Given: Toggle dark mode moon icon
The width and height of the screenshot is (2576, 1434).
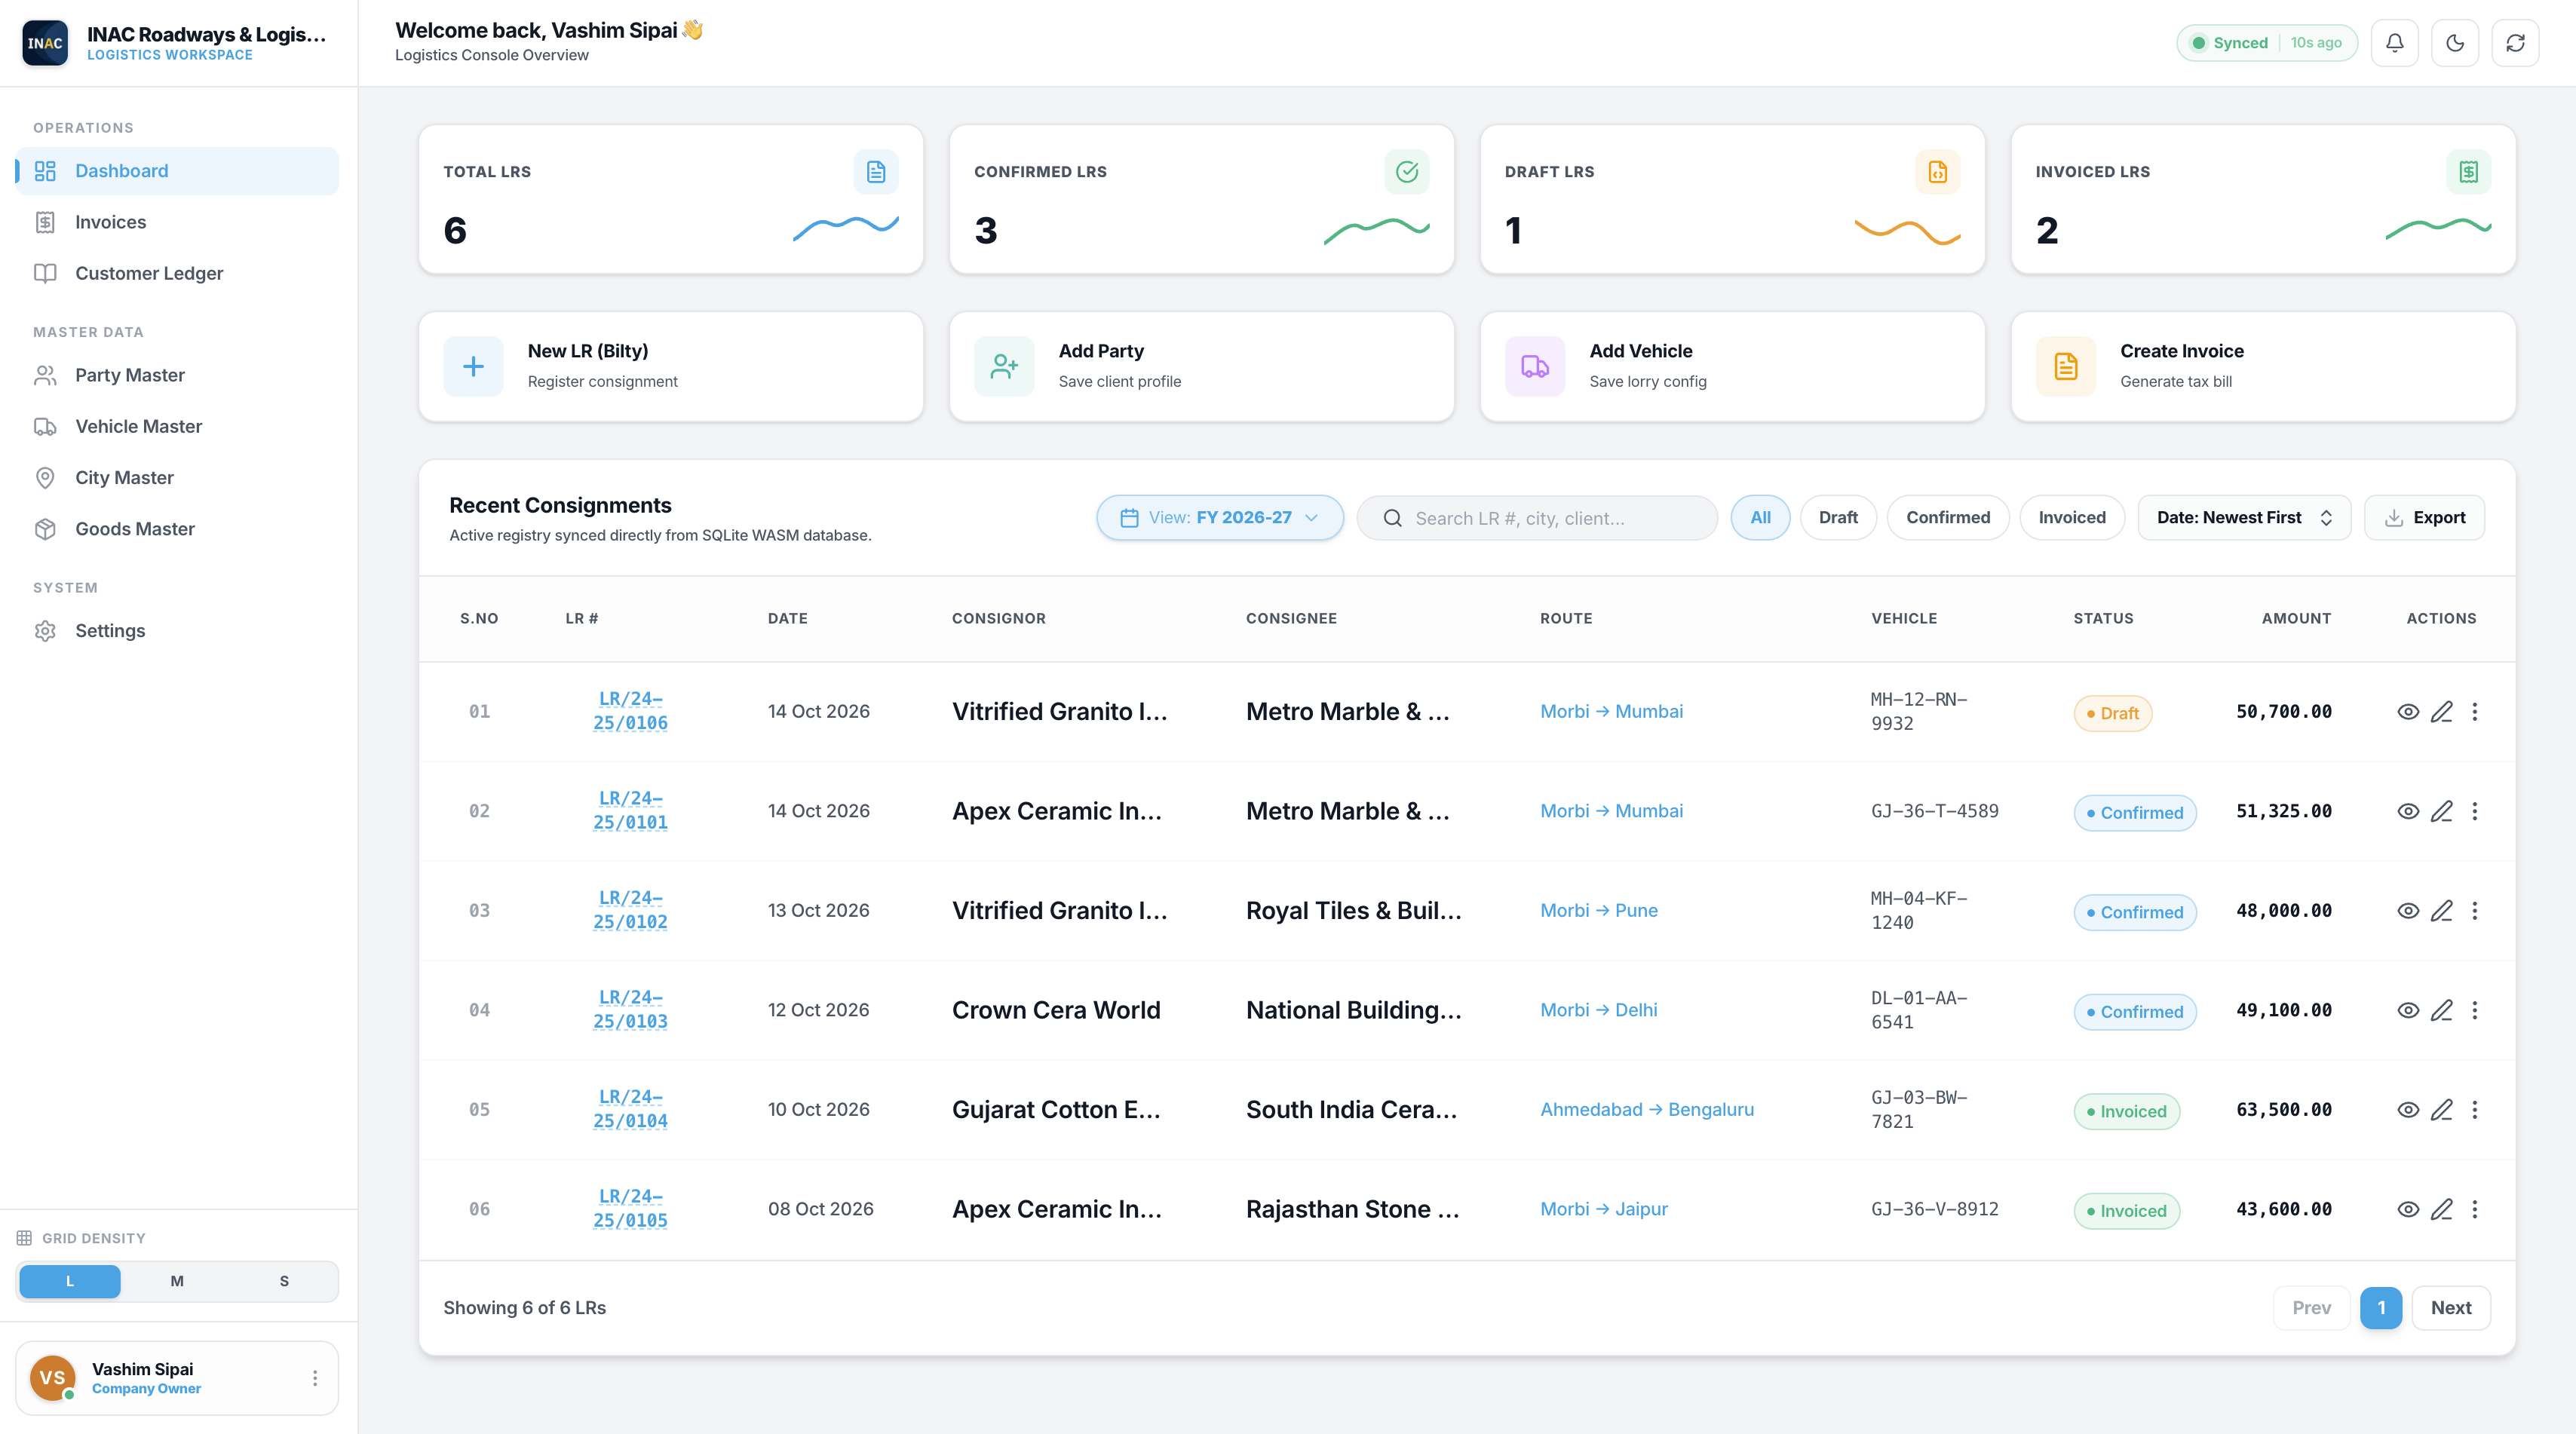Looking at the screenshot, I should point(2455,43).
